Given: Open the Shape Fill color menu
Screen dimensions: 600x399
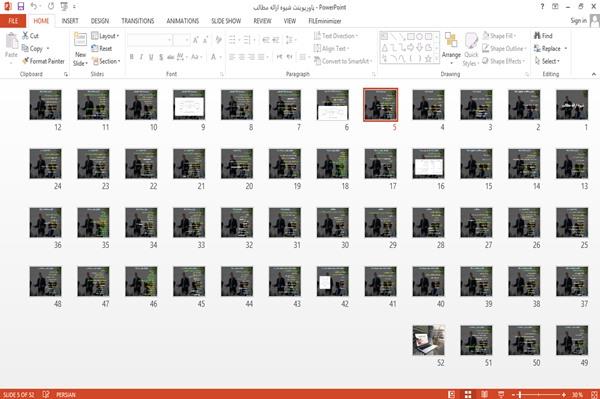Looking at the screenshot, I should point(499,36).
